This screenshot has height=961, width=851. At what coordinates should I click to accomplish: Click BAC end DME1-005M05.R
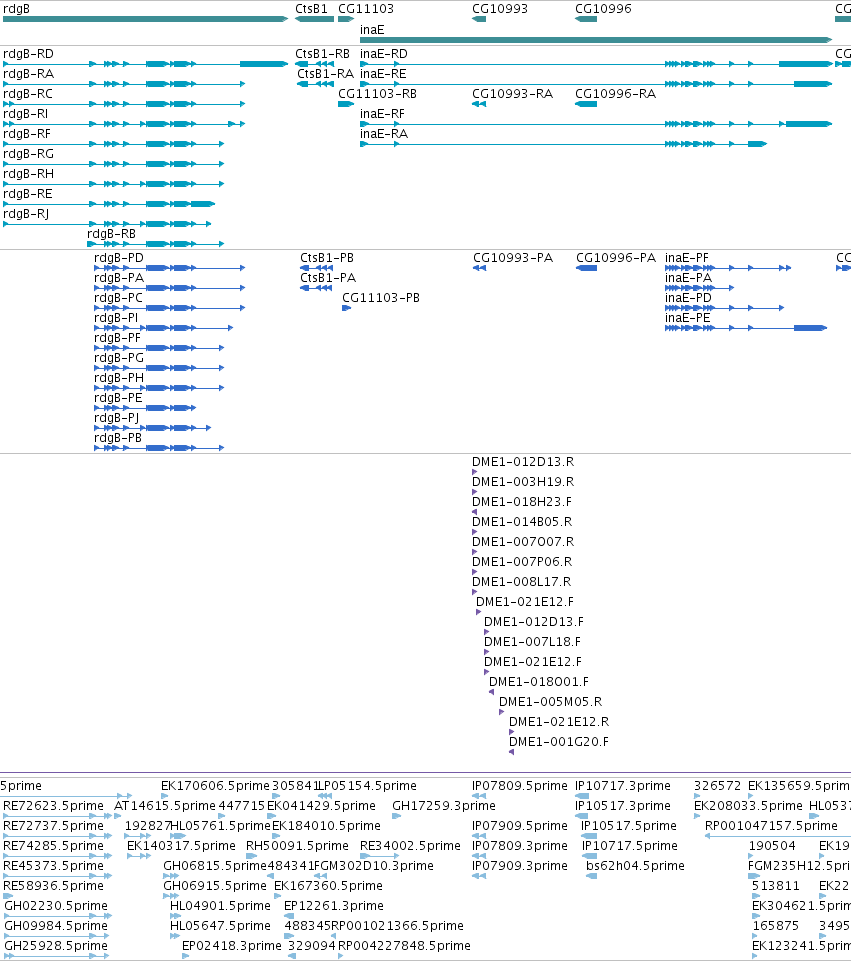550,702
